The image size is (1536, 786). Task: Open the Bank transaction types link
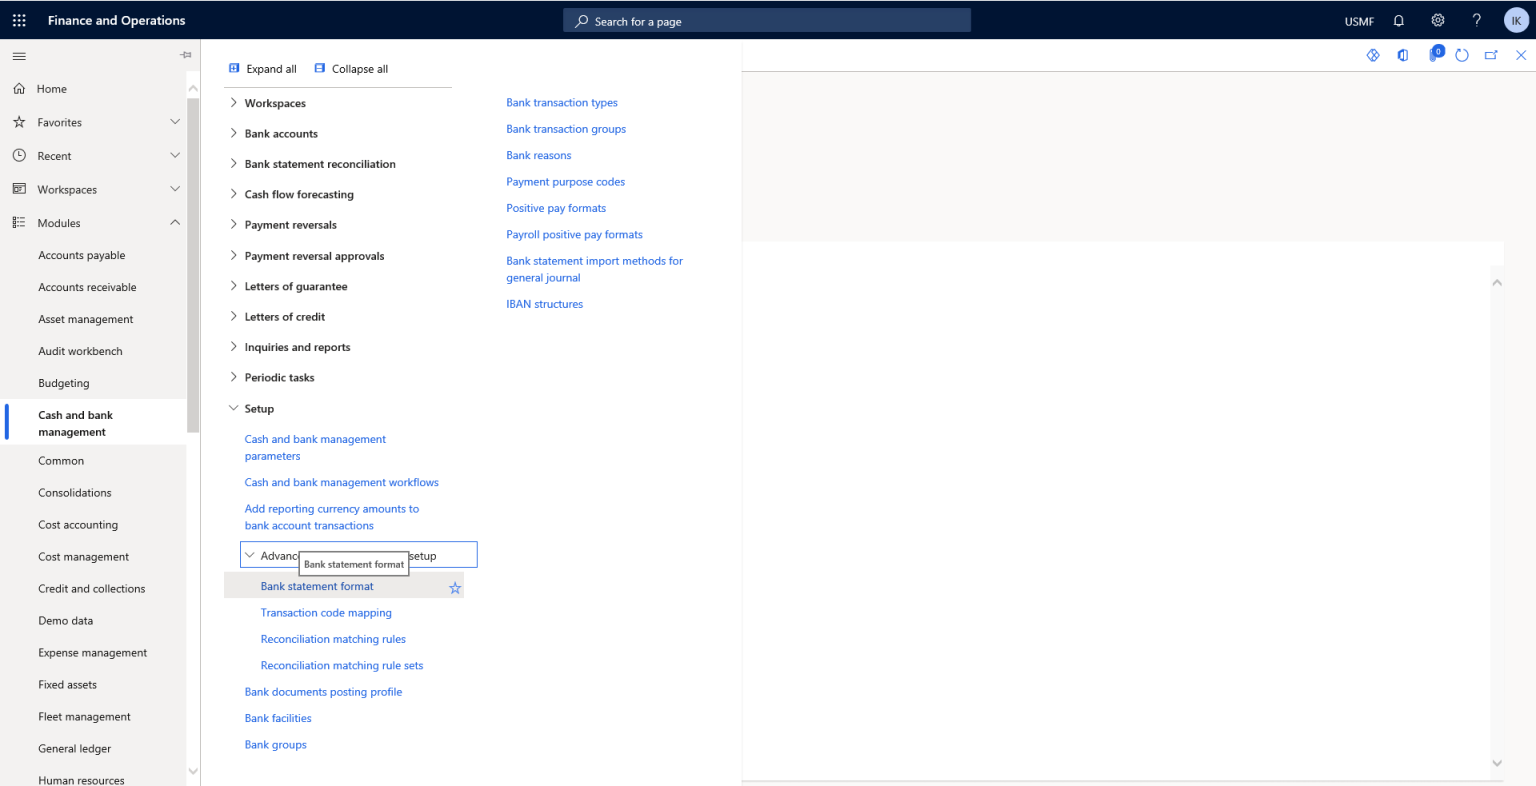click(561, 102)
